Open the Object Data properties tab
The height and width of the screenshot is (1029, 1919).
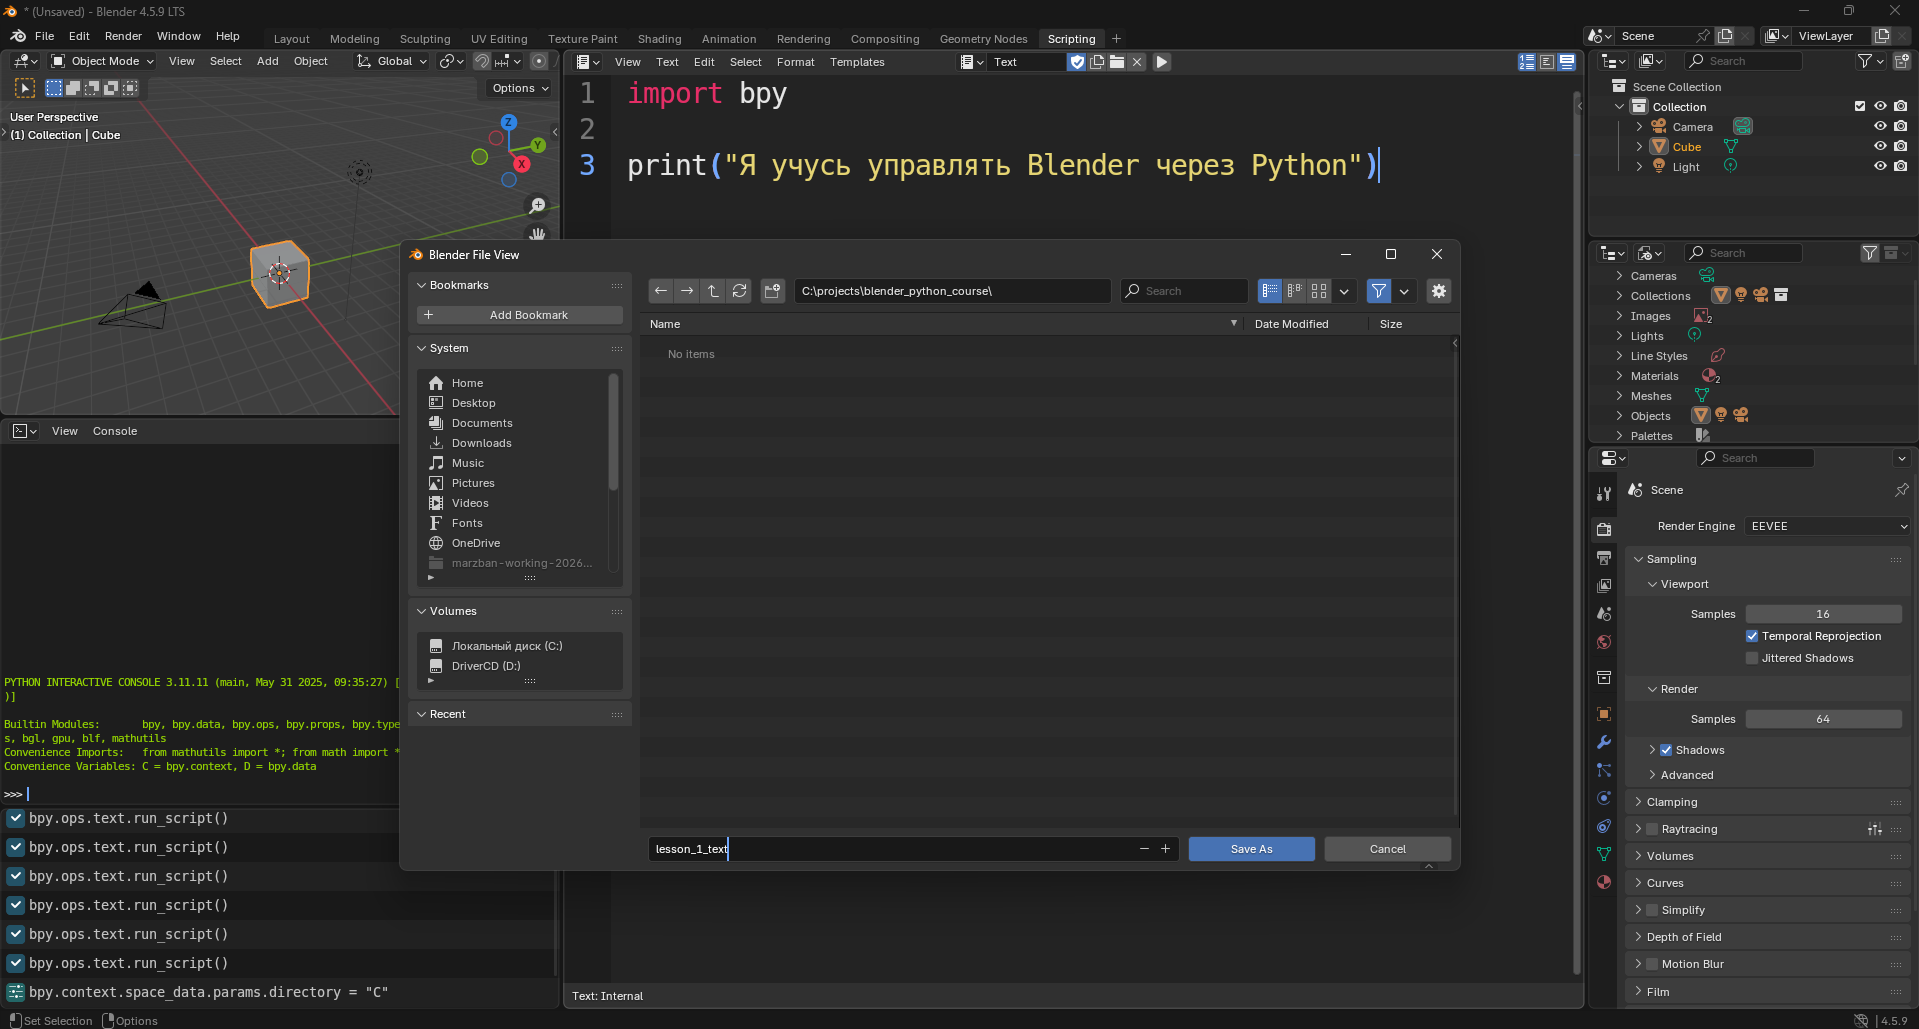1604,854
